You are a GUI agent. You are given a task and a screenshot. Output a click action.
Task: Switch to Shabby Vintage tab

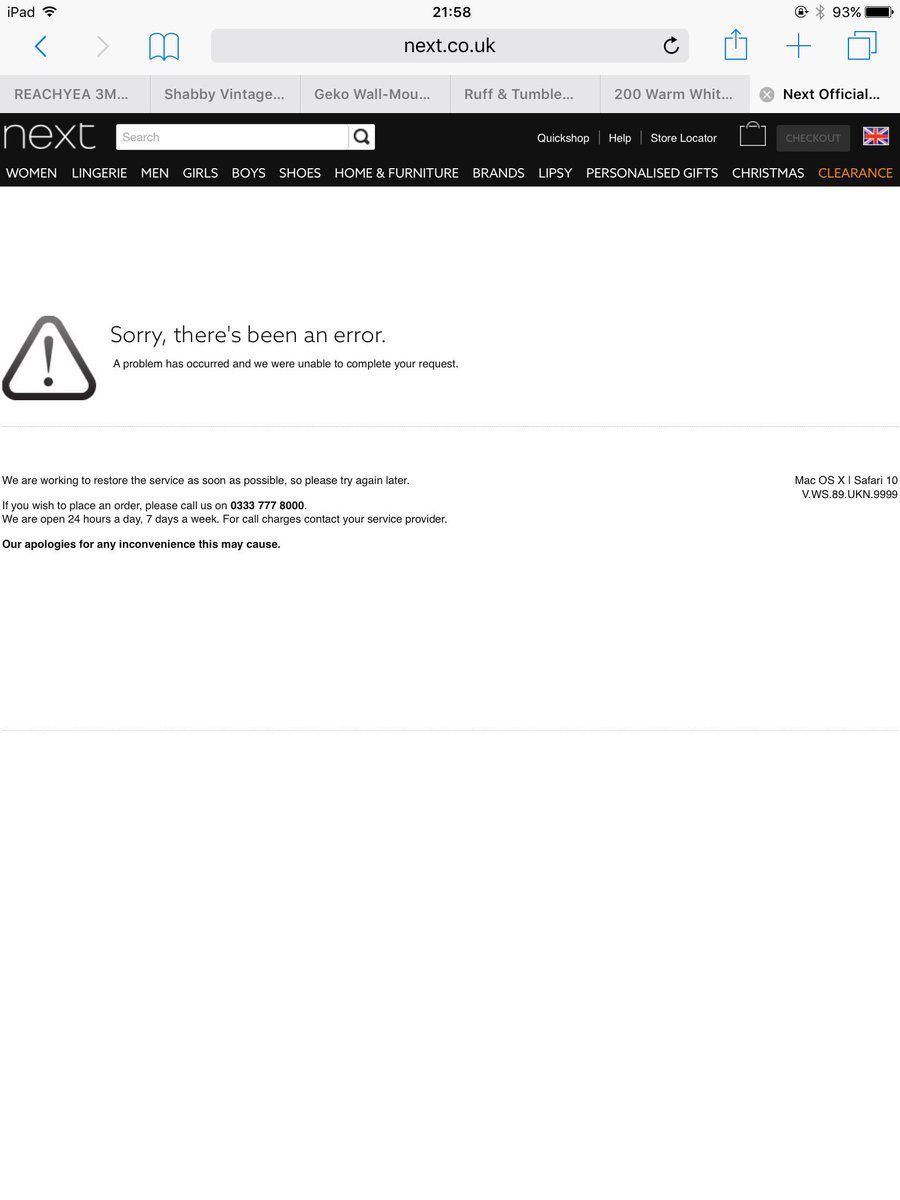tap(225, 94)
